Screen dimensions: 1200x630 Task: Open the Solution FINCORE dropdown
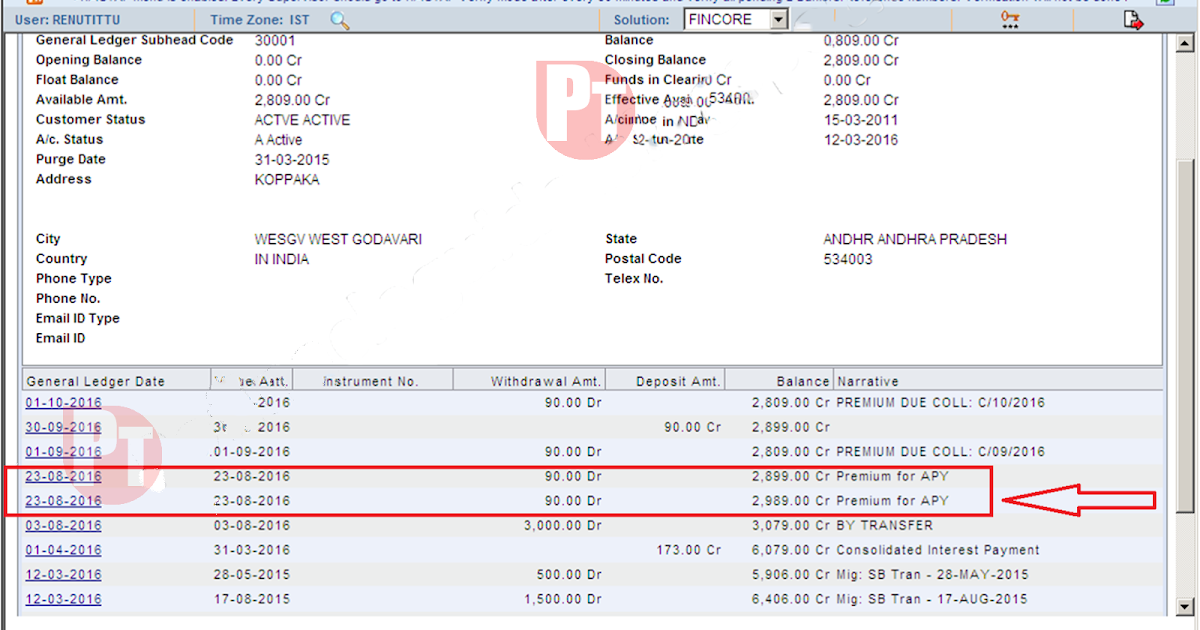(x=780, y=19)
